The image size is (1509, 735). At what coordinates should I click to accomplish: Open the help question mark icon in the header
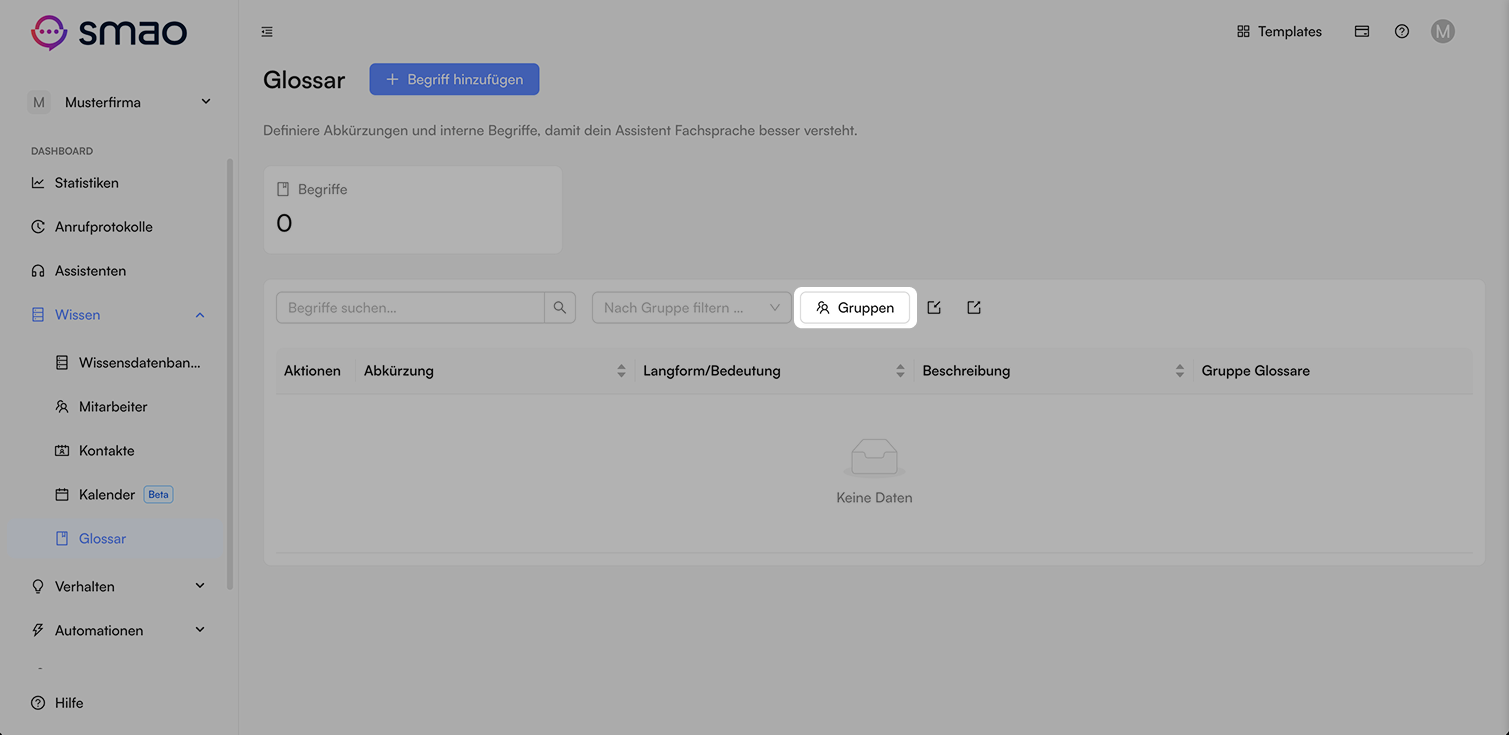pyautogui.click(x=1402, y=31)
